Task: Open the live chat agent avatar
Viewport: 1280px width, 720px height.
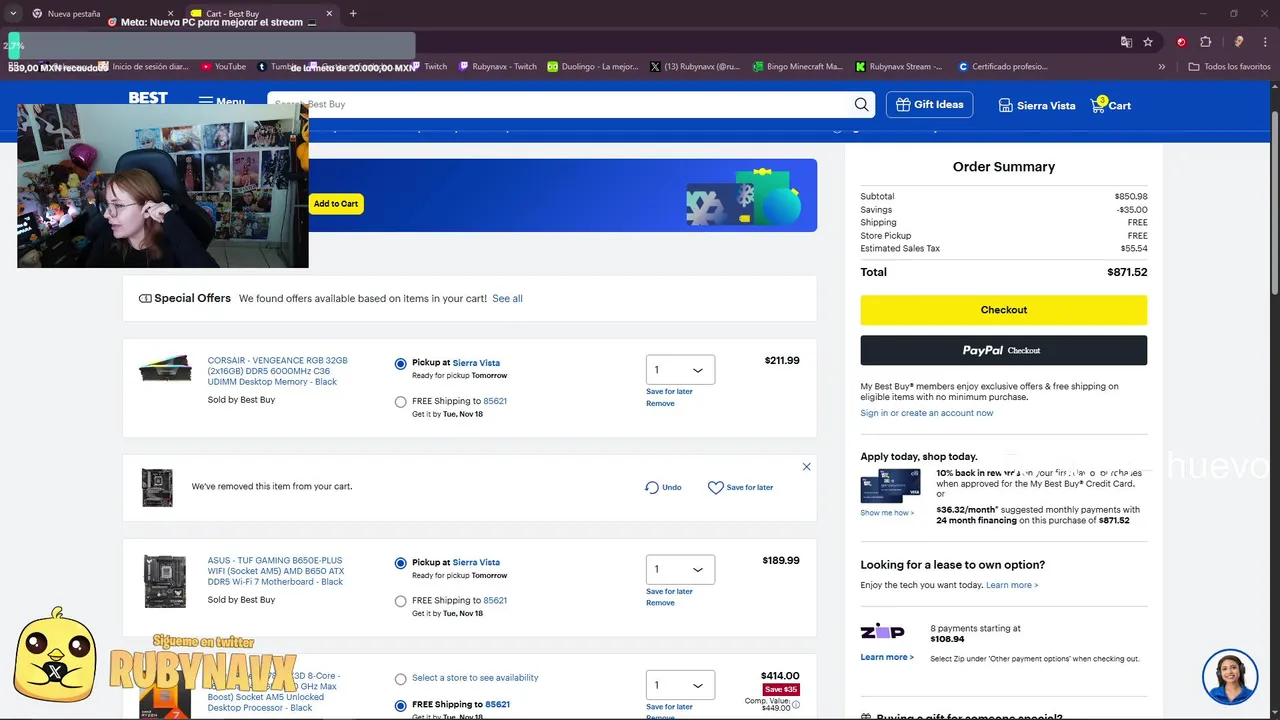Action: click(1229, 677)
